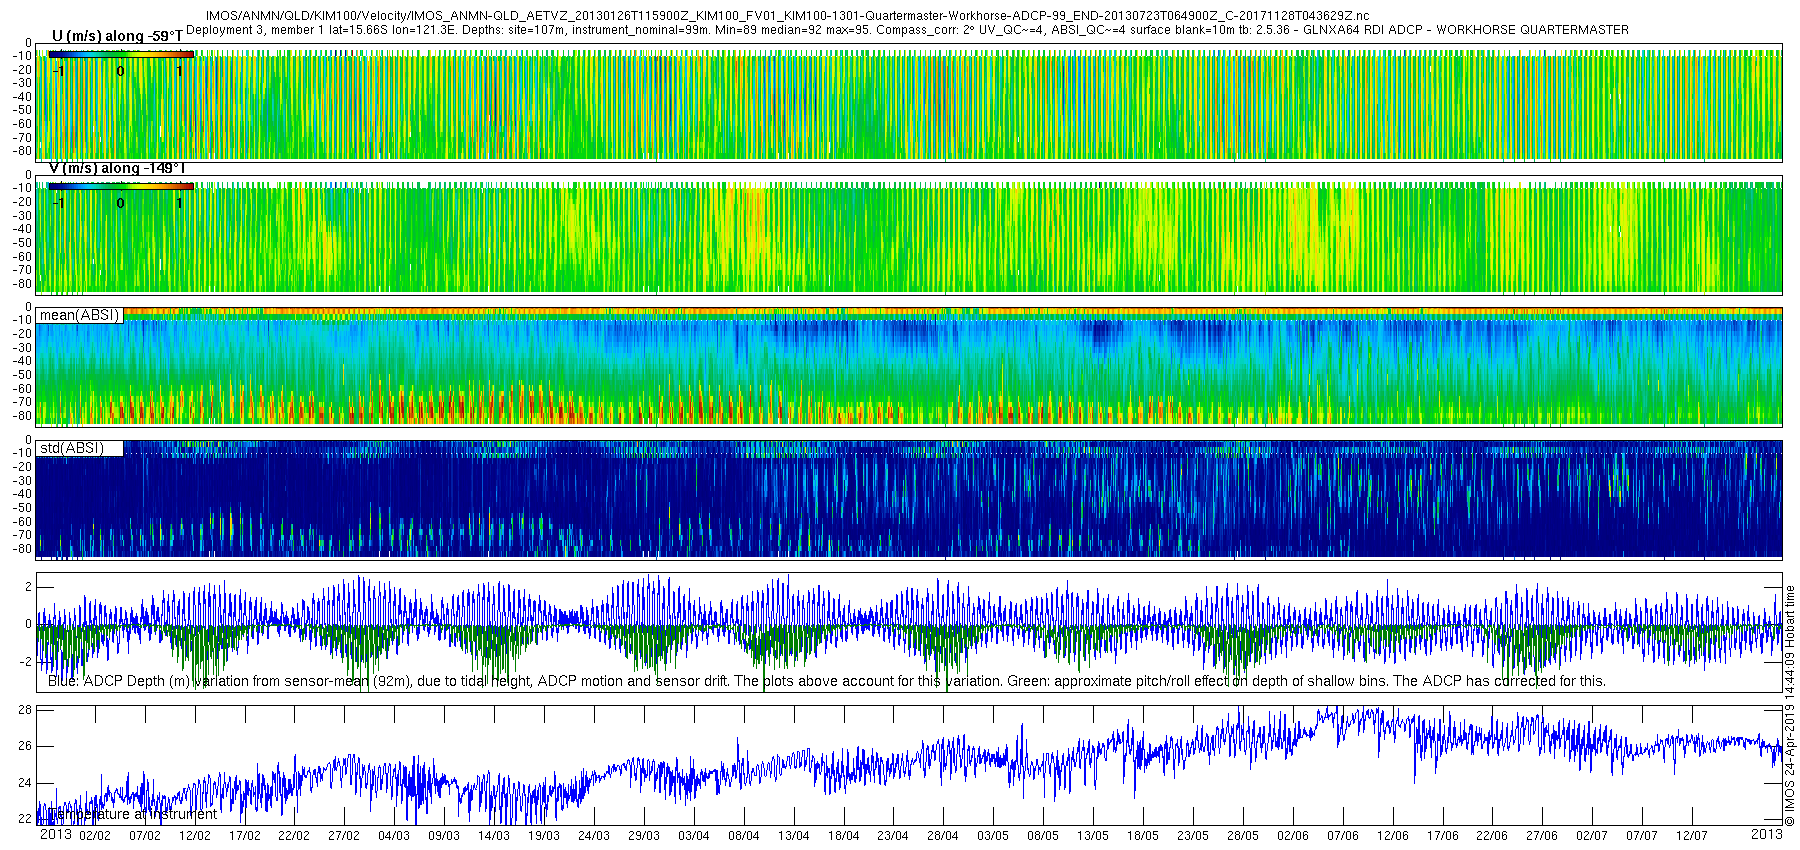Click the '22/02' date tick label

pos(294,836)
